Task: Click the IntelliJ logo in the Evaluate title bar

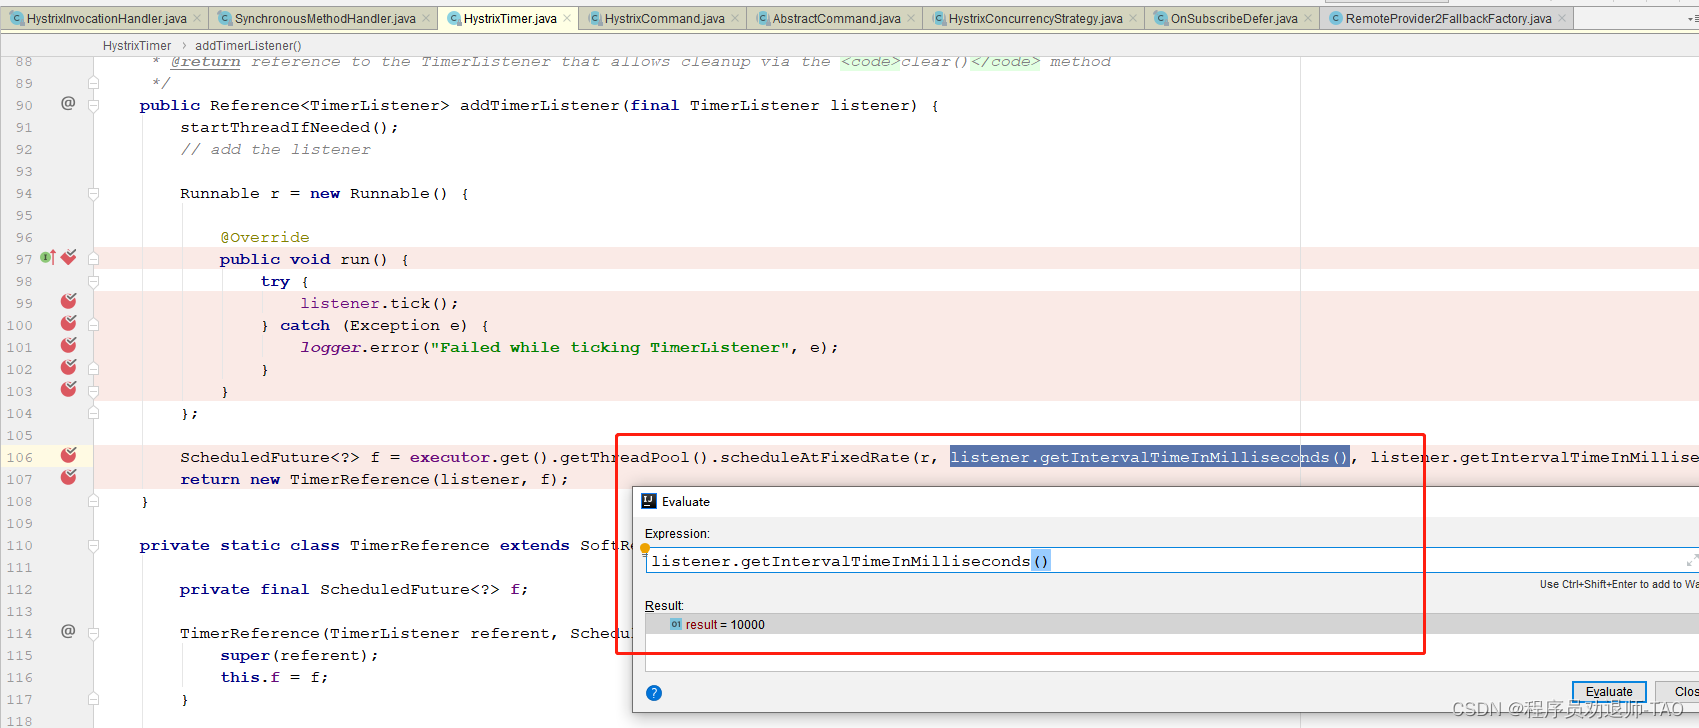Action: [649, 501]
